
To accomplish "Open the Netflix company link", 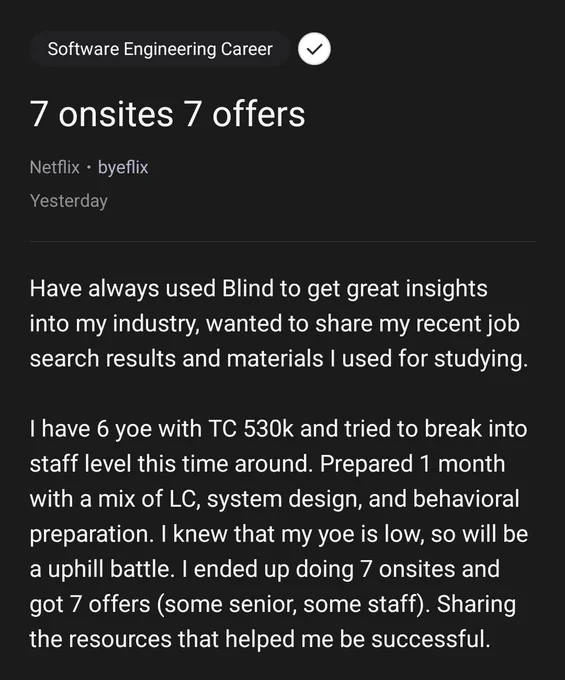I will [x=55, y=167].
